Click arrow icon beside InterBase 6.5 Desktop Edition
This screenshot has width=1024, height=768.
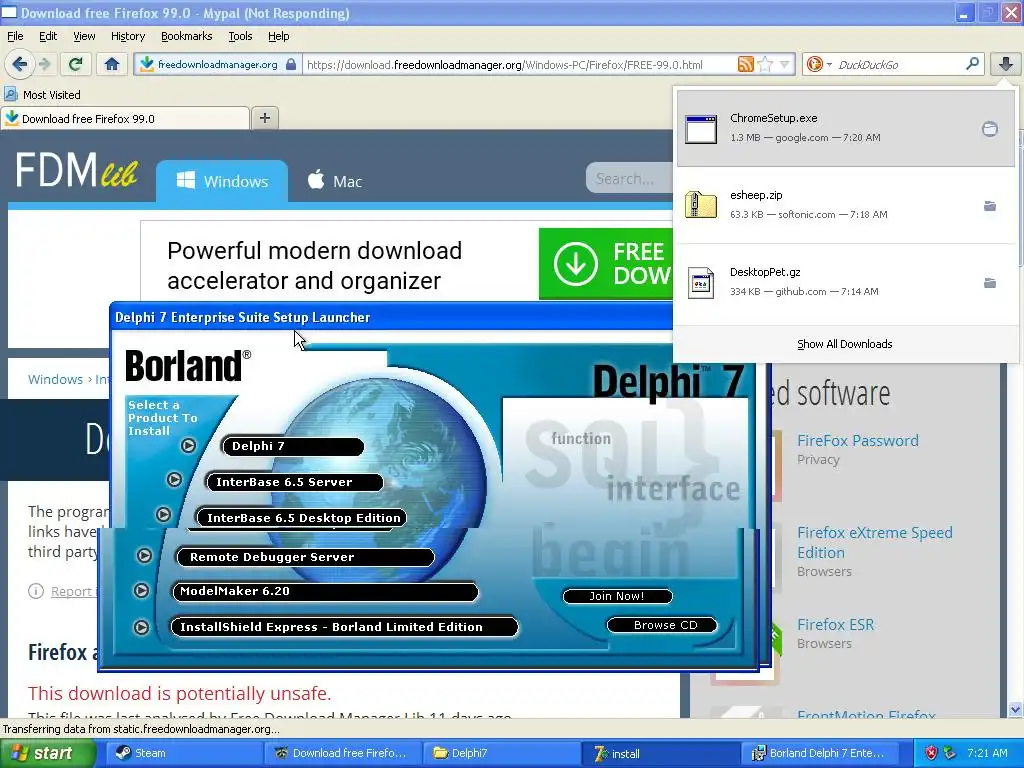coord(163,515)
